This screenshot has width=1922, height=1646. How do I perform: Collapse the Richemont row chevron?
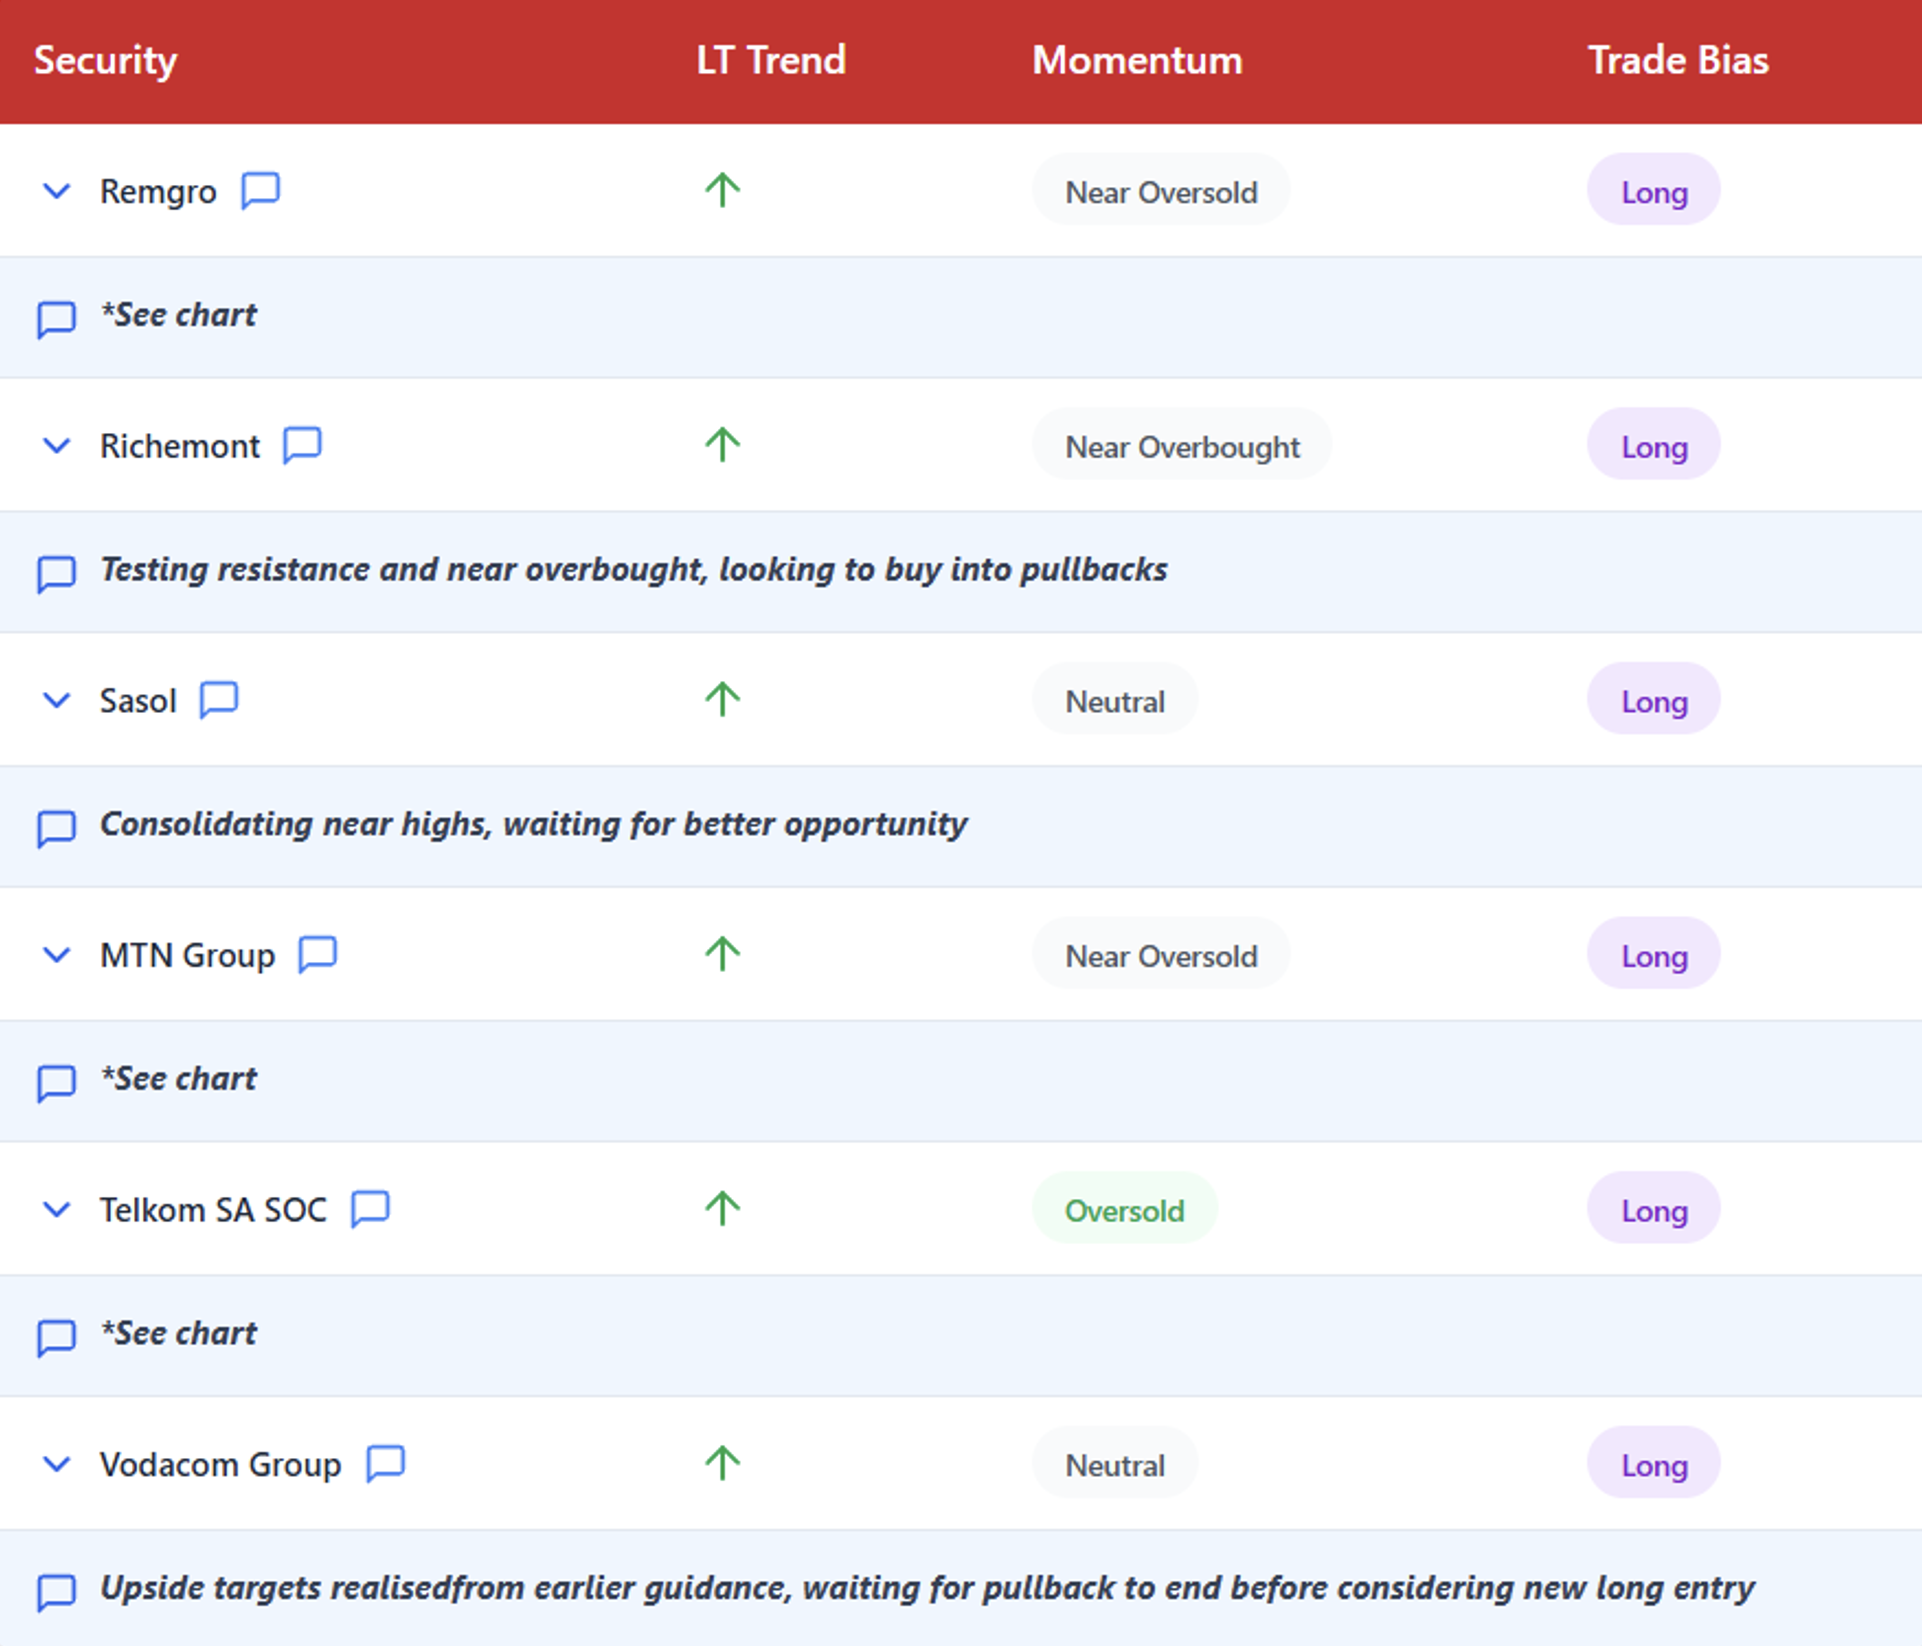57,445
